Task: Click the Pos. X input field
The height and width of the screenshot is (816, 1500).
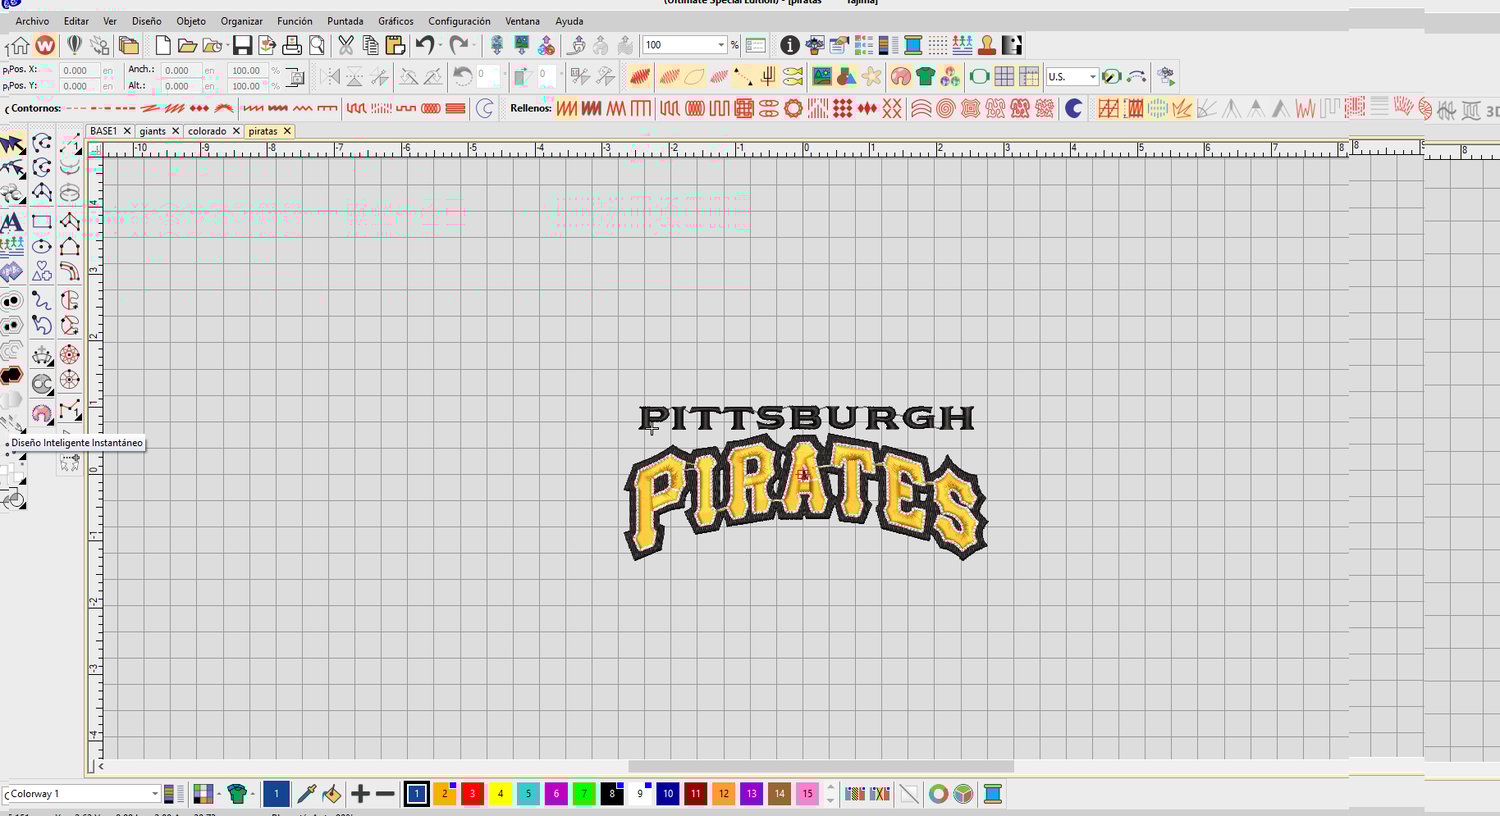Action: tap(78, 71)
